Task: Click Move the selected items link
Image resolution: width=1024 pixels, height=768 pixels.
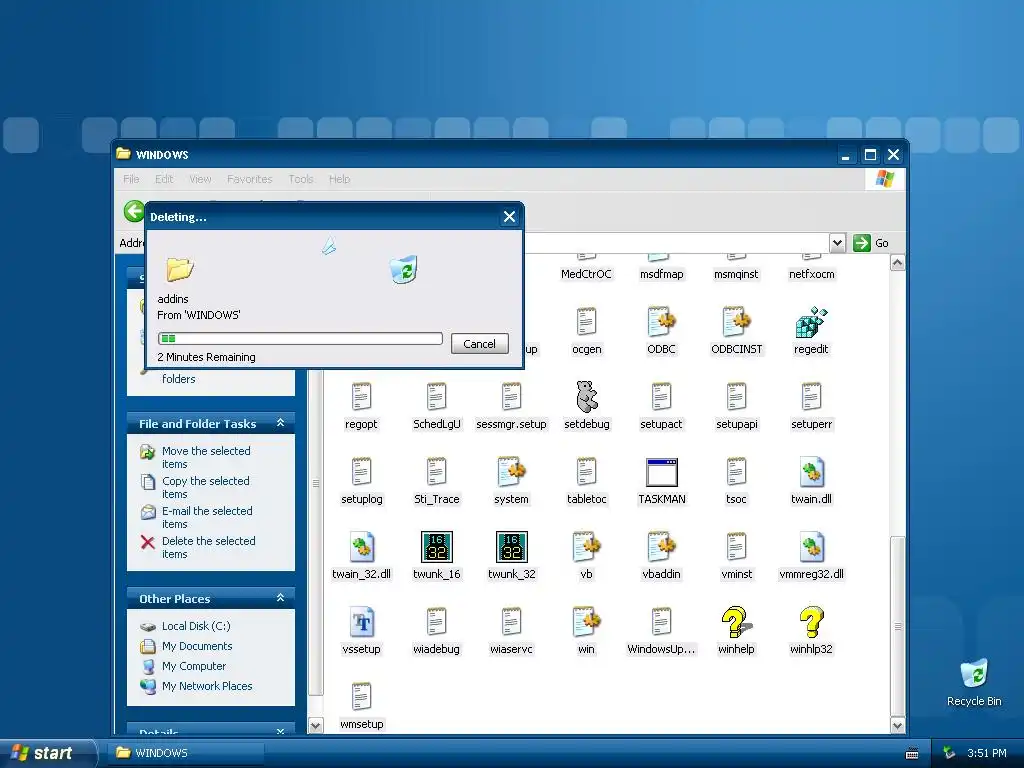Action: 206,457
